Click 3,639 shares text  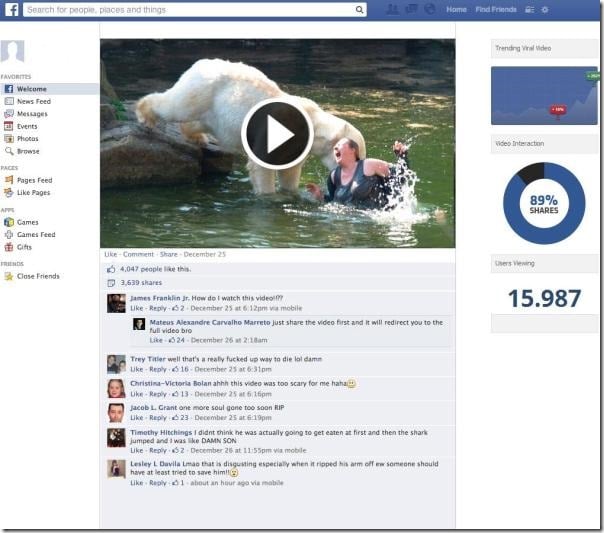(x=141, y=283)
